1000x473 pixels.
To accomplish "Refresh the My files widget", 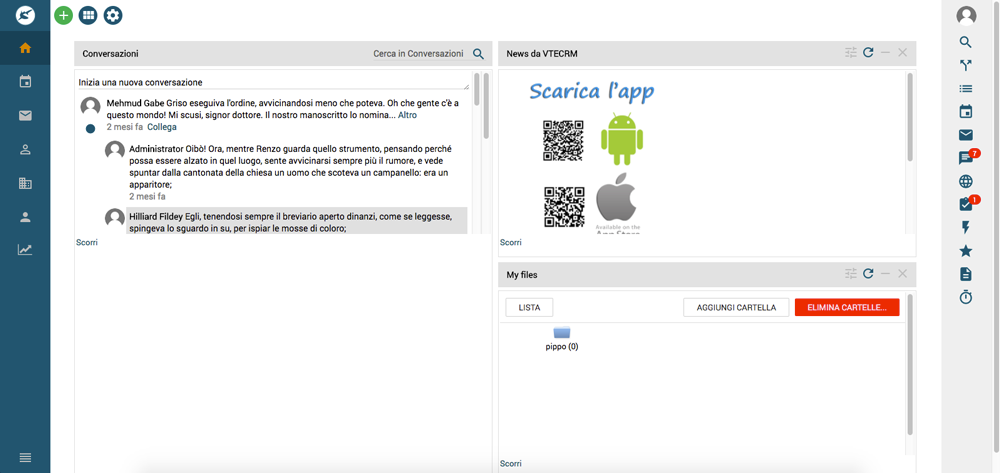I will click(868, 273).
